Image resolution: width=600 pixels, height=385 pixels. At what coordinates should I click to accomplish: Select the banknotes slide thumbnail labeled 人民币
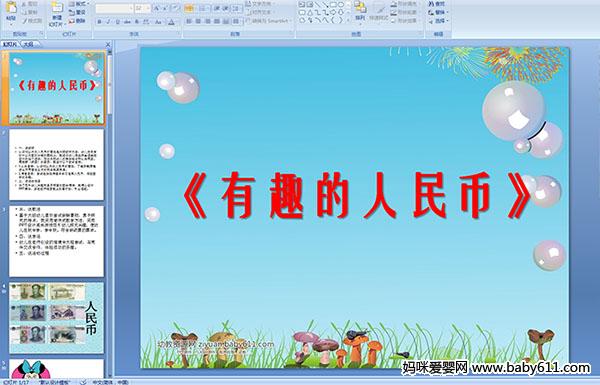coord(57,318)
